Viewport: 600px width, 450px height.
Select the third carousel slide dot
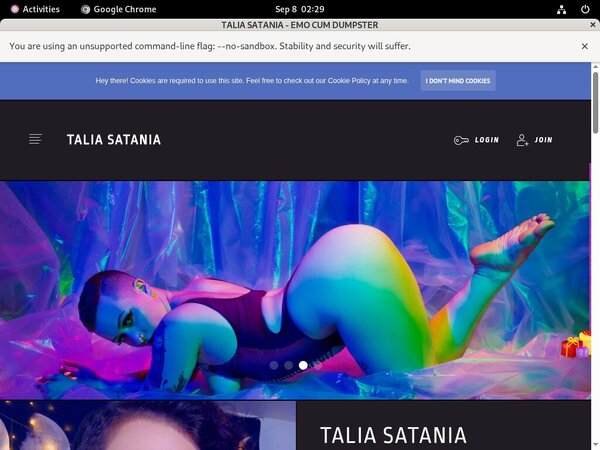tap(303, 366)
